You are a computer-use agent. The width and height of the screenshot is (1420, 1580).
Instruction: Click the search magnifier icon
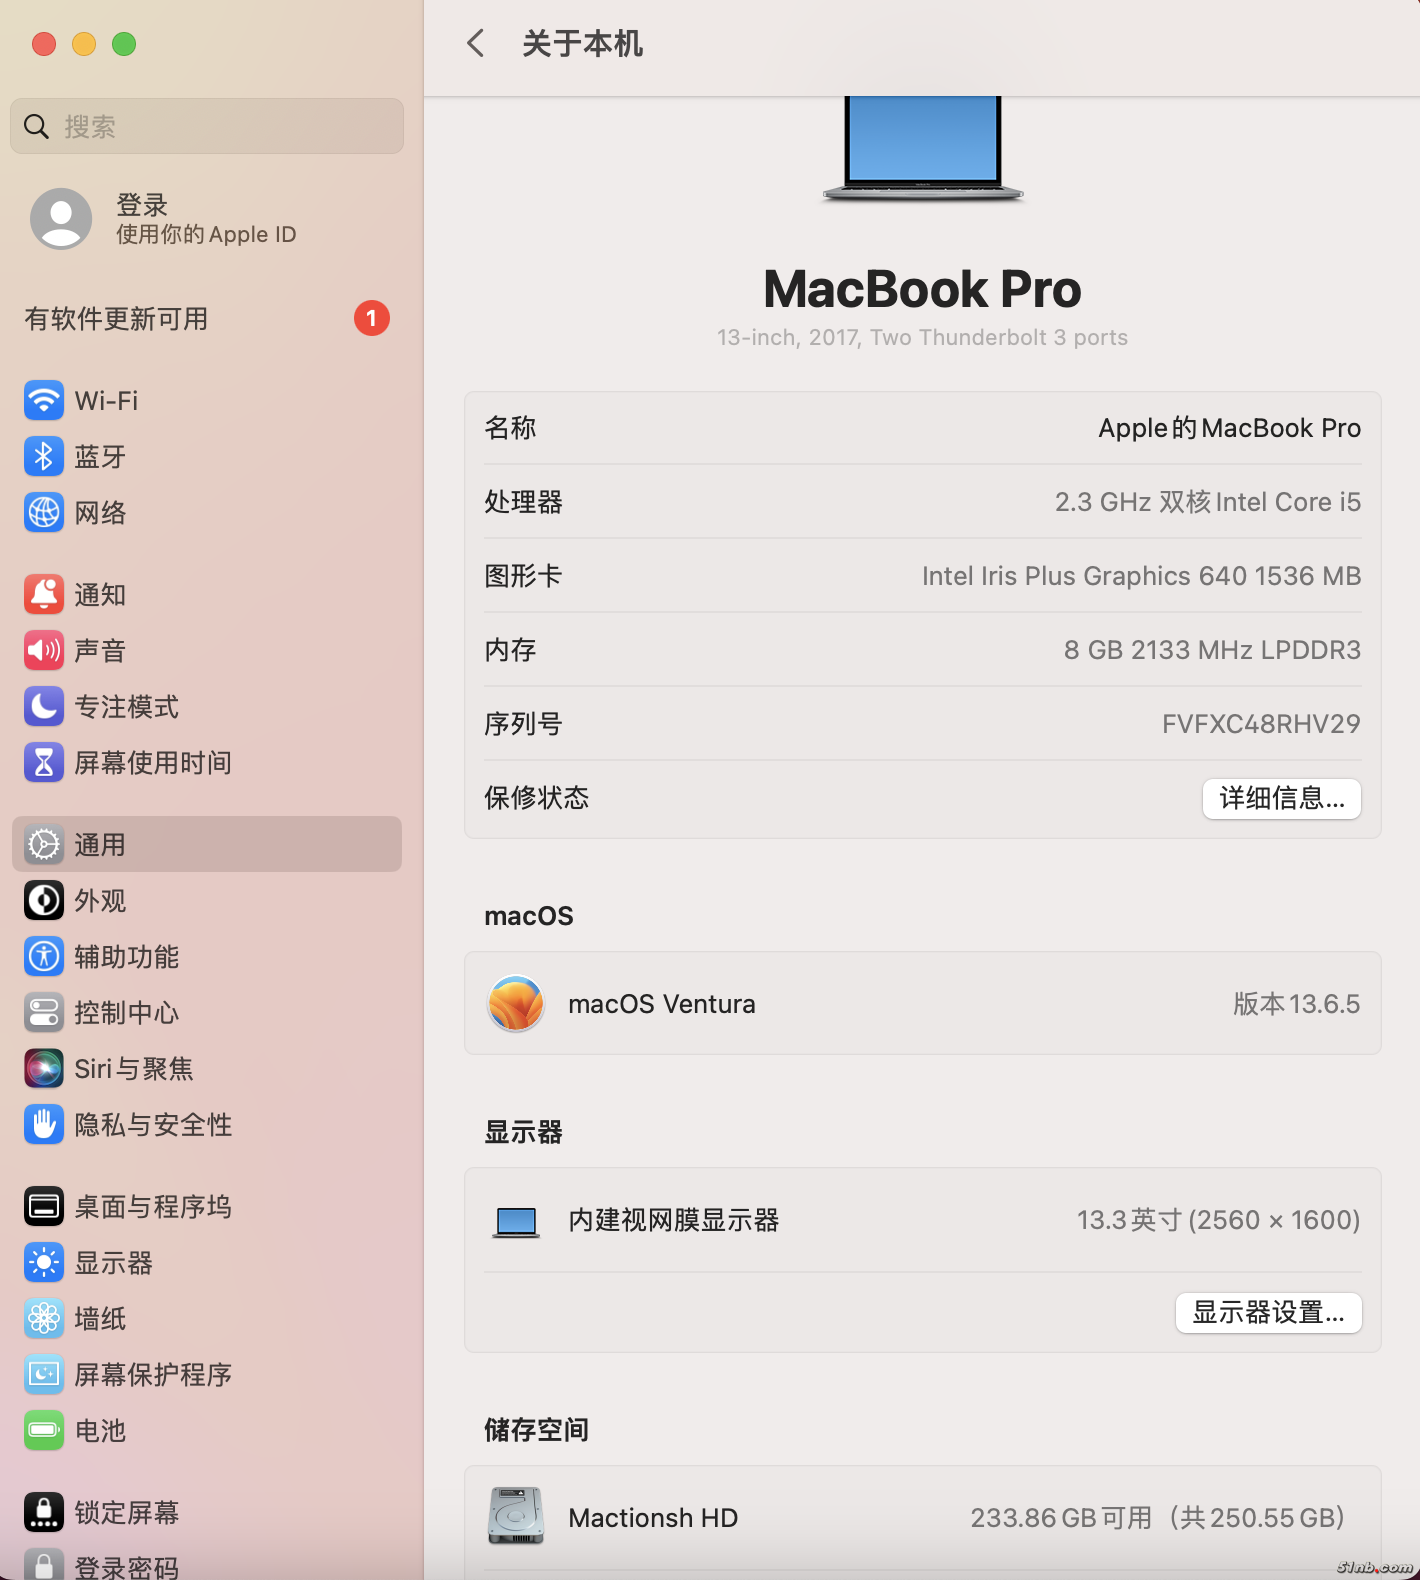click(x=37, y=126)
